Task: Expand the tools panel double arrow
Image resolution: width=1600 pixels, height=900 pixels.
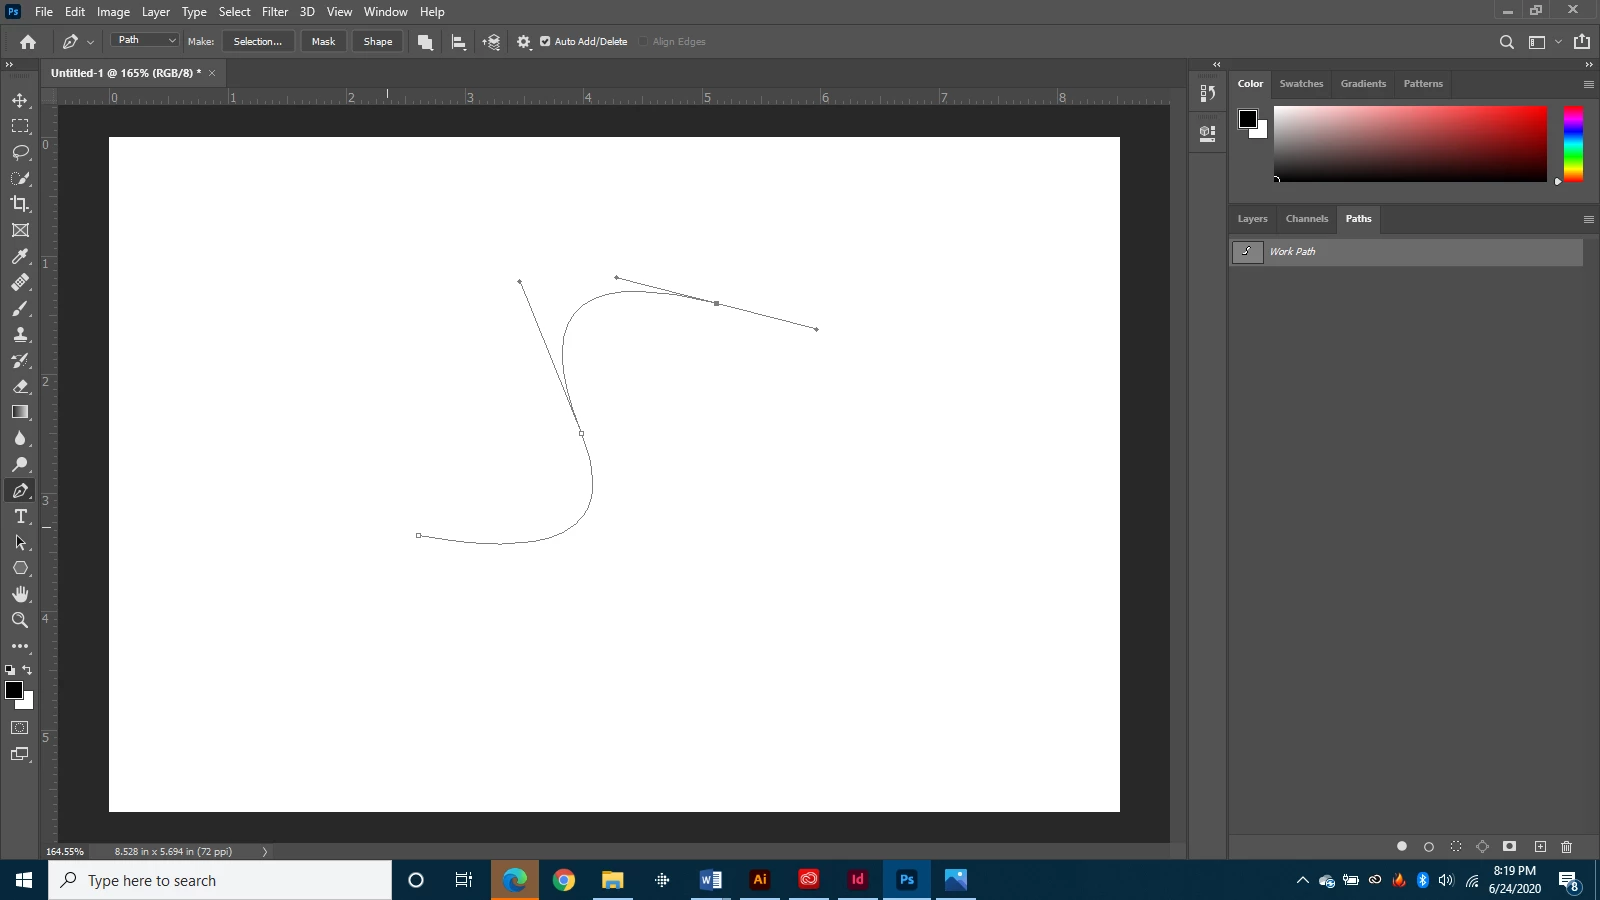Action: (9, 64)
